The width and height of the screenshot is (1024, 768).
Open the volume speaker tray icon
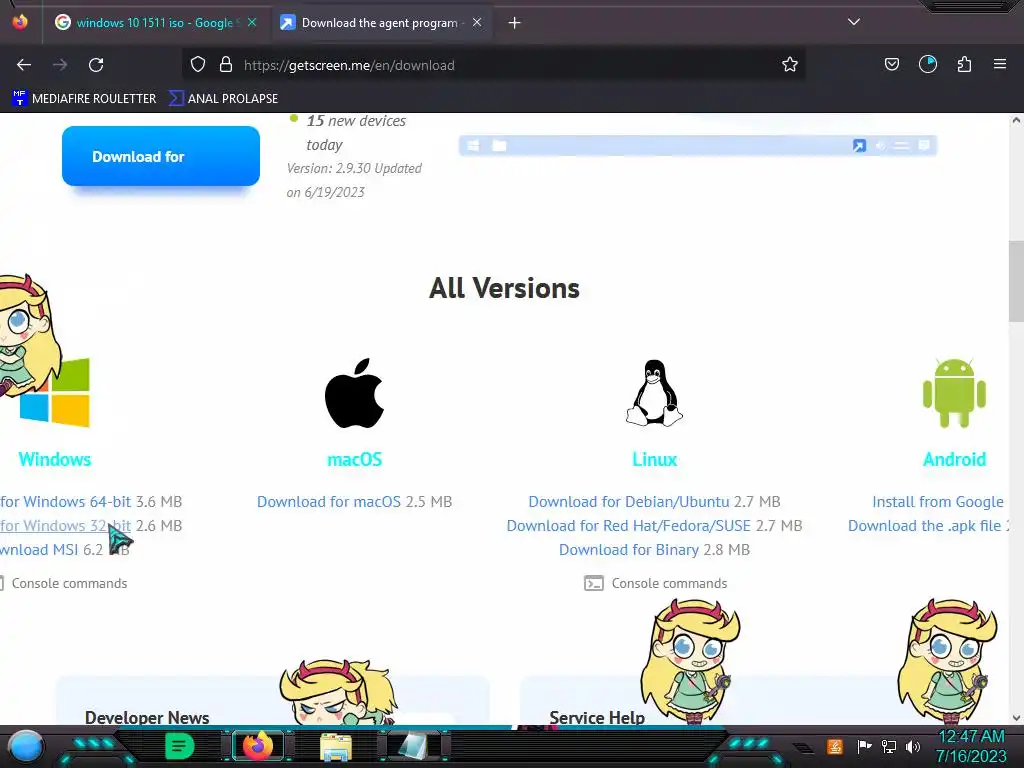click(x=913, y=746)
